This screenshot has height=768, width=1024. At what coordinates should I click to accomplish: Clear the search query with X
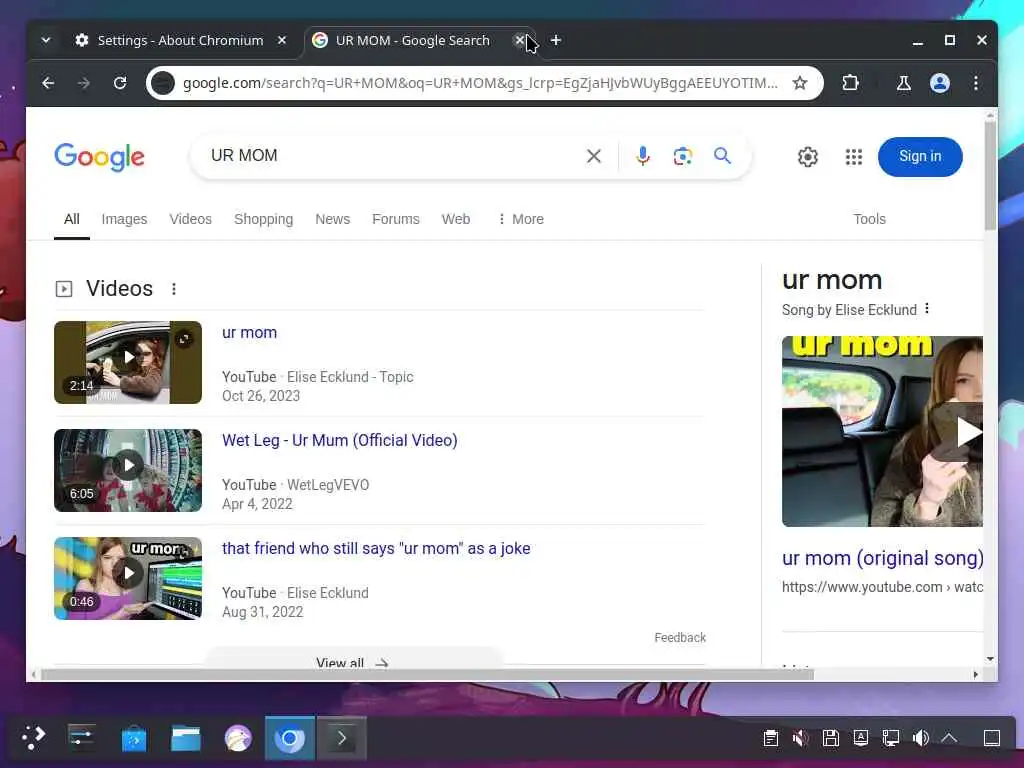(x=594, y=156)
